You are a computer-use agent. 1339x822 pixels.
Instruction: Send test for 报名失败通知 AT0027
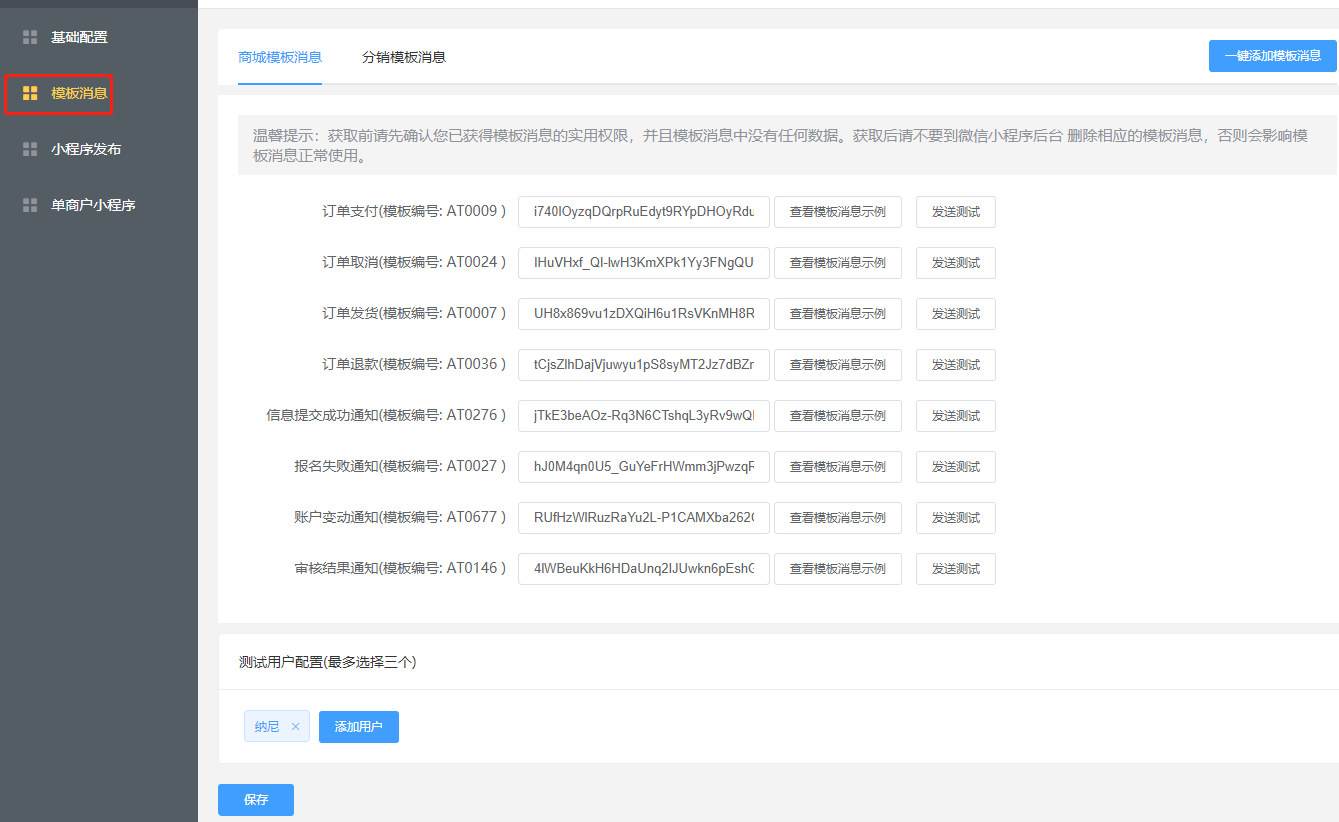click(955, 467)
